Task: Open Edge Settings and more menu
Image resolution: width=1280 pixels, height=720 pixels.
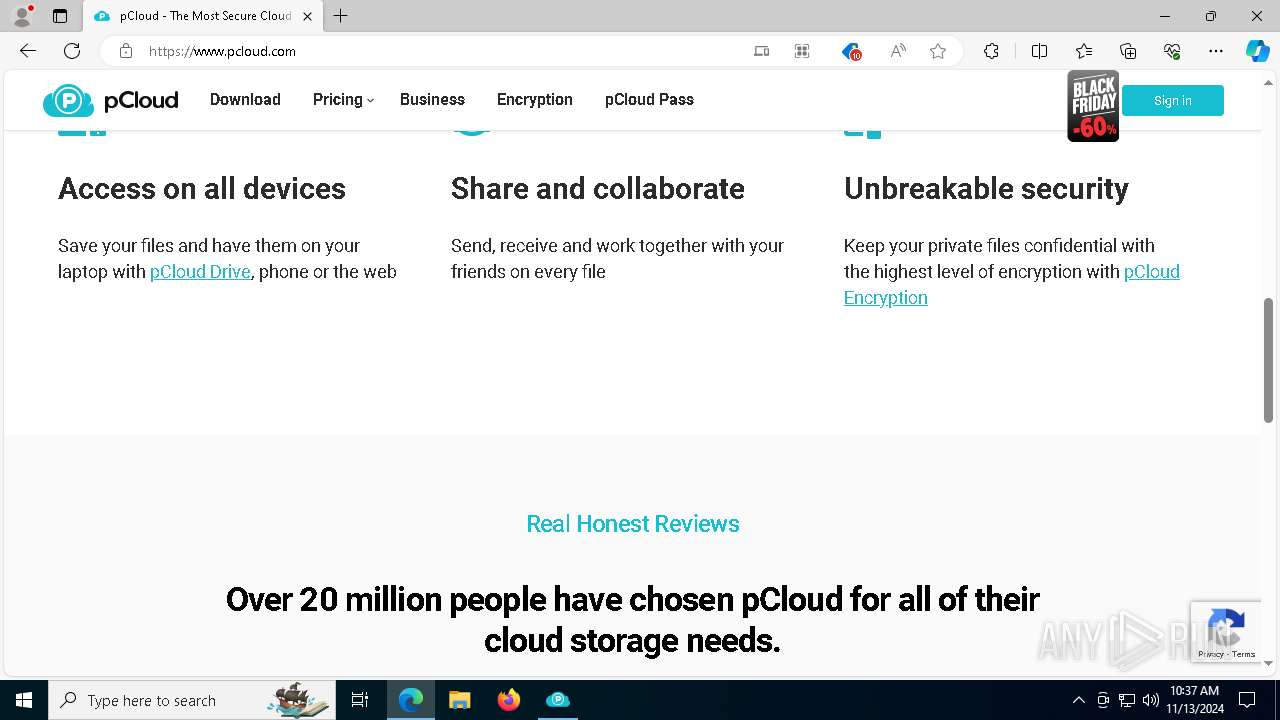Action: coord(1216,51)
